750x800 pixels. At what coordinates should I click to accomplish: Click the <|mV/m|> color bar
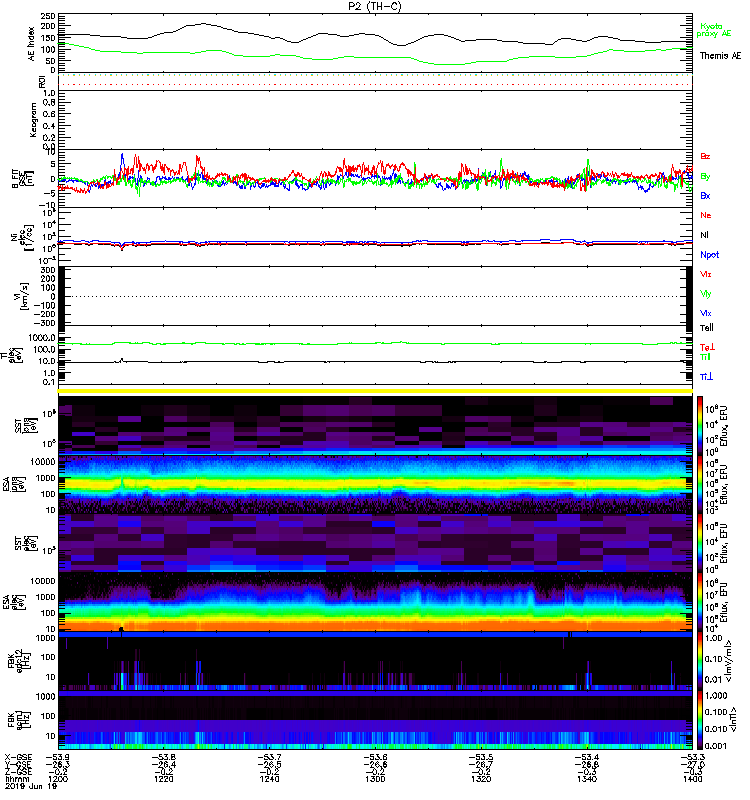[x=700, y=660]
